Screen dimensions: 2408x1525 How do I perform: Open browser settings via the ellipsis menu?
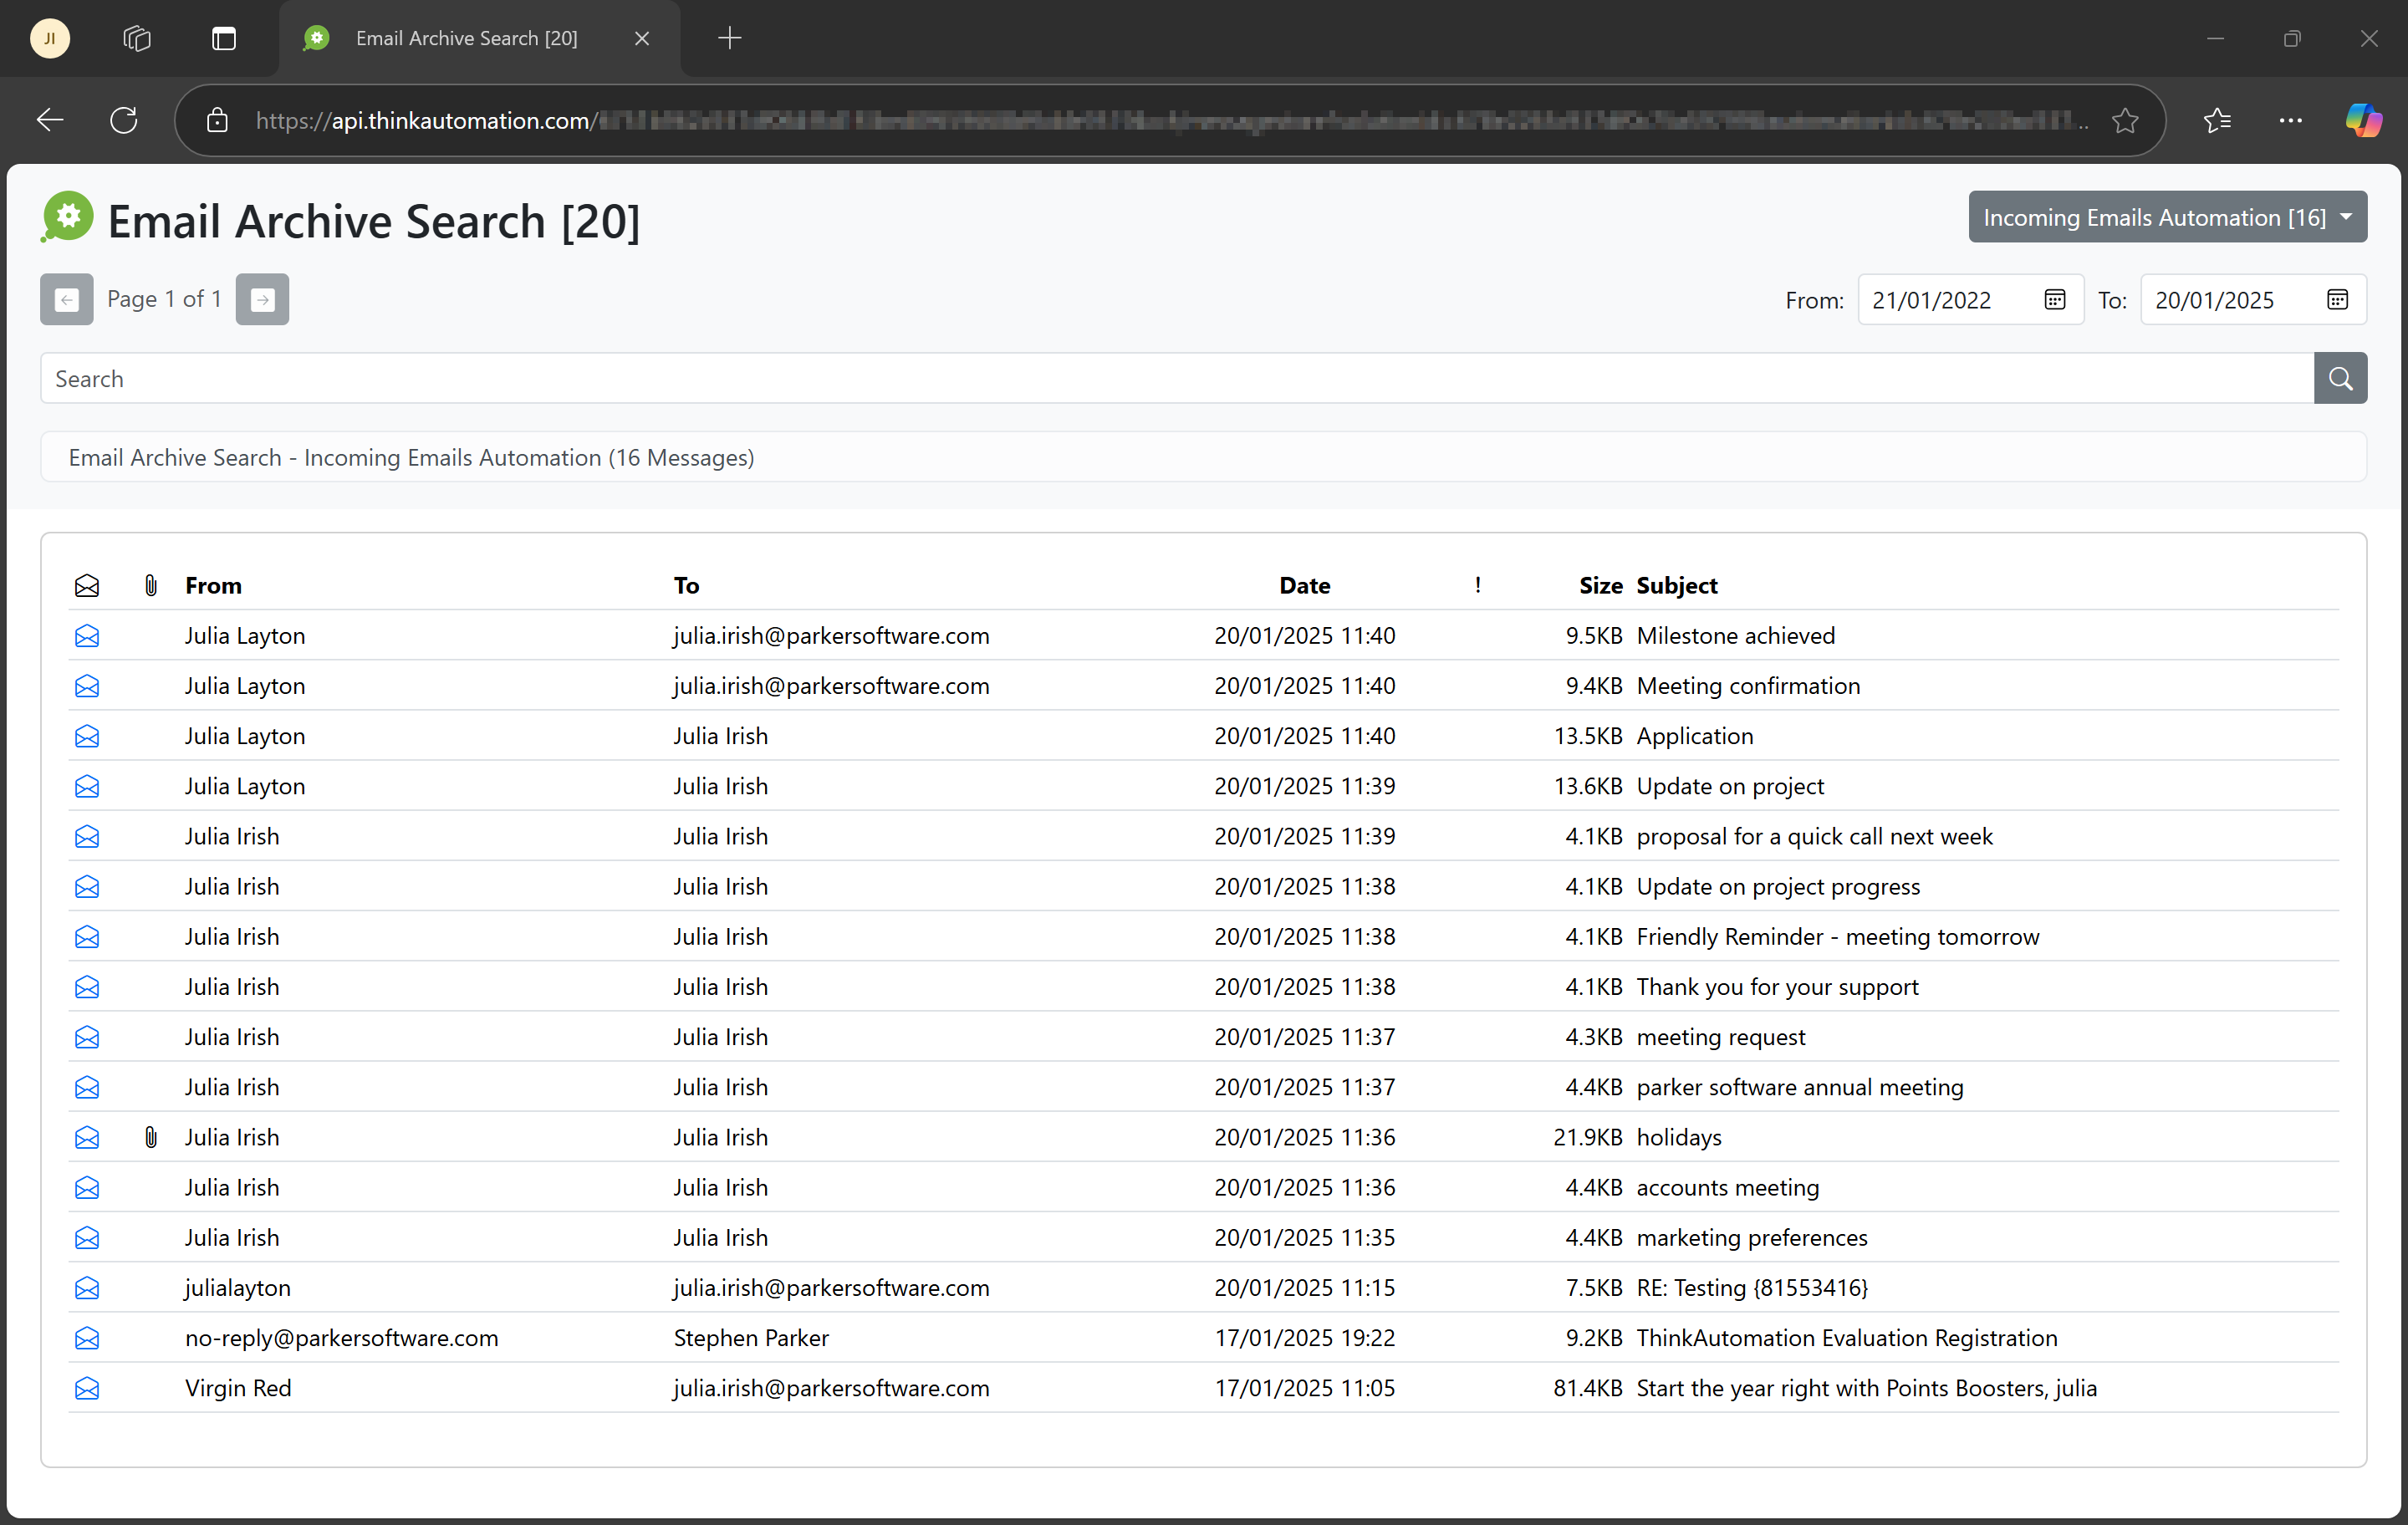2291,120
